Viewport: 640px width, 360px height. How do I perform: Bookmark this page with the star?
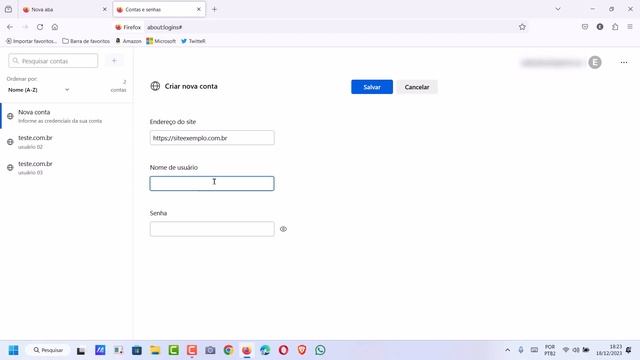click(x=522, y=27)
